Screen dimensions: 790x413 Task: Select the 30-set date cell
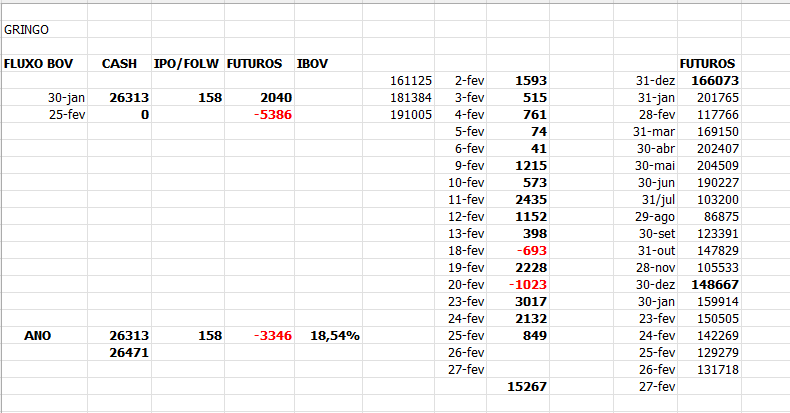click(x=645, y=234)
